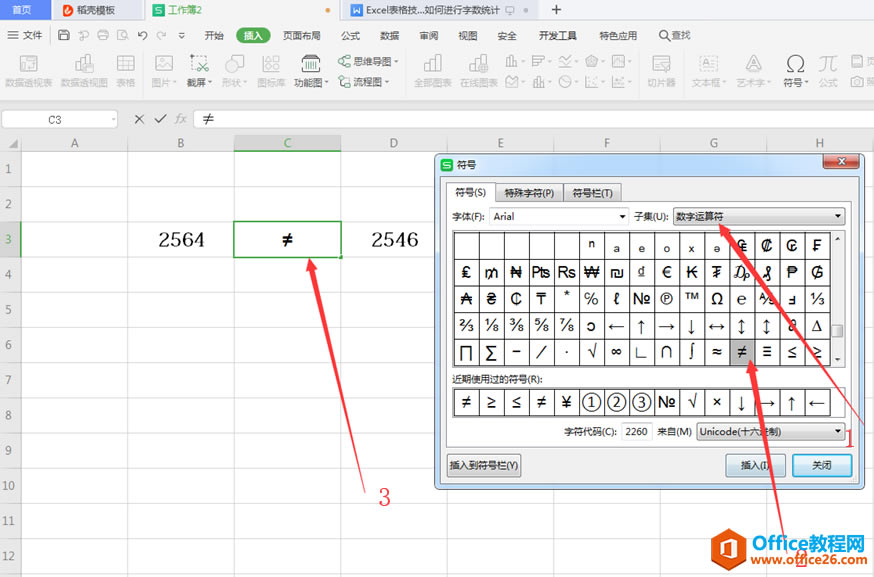Open the 特殊字符(P) tab in symbol dialog
This screenshot has width=874, height=577.
pyautogui.click(x=529, y=193)
